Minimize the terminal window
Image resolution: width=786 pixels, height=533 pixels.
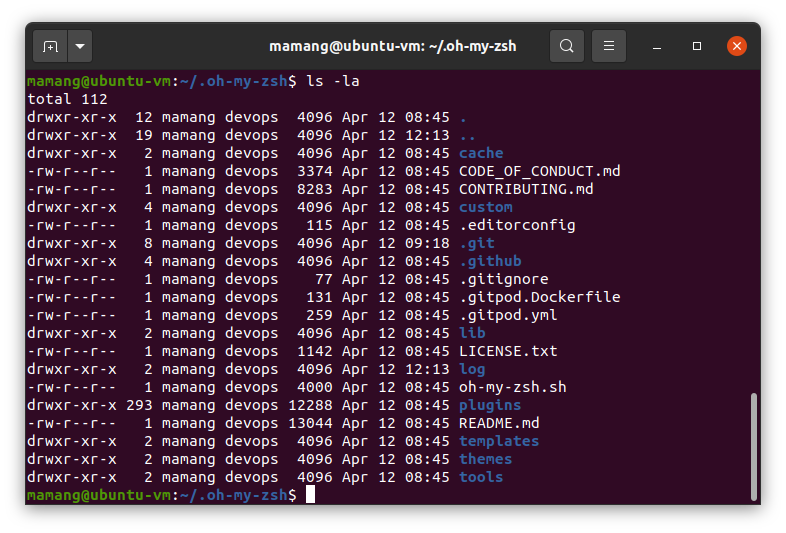657,47
